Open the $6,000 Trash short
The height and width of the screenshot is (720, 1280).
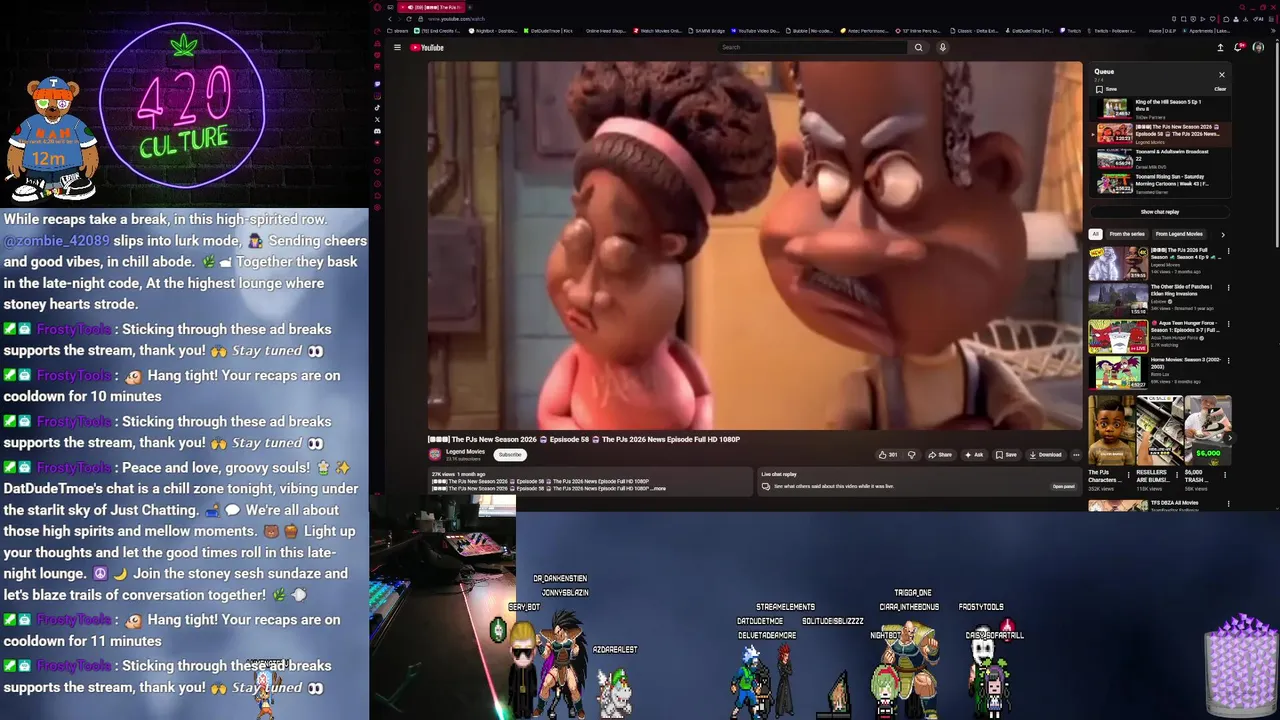pyautogui.click(x=1207, y=442)
